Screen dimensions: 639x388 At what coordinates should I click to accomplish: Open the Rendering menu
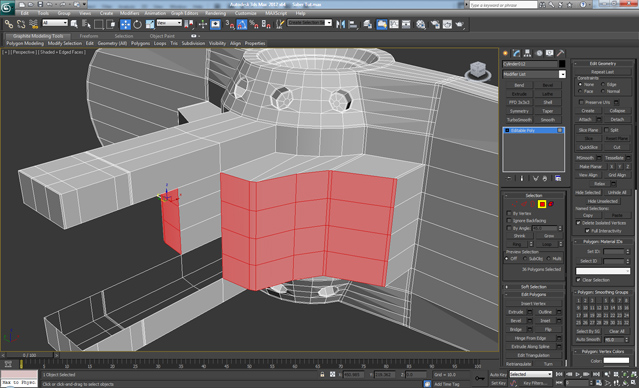[x=215, y=13]
